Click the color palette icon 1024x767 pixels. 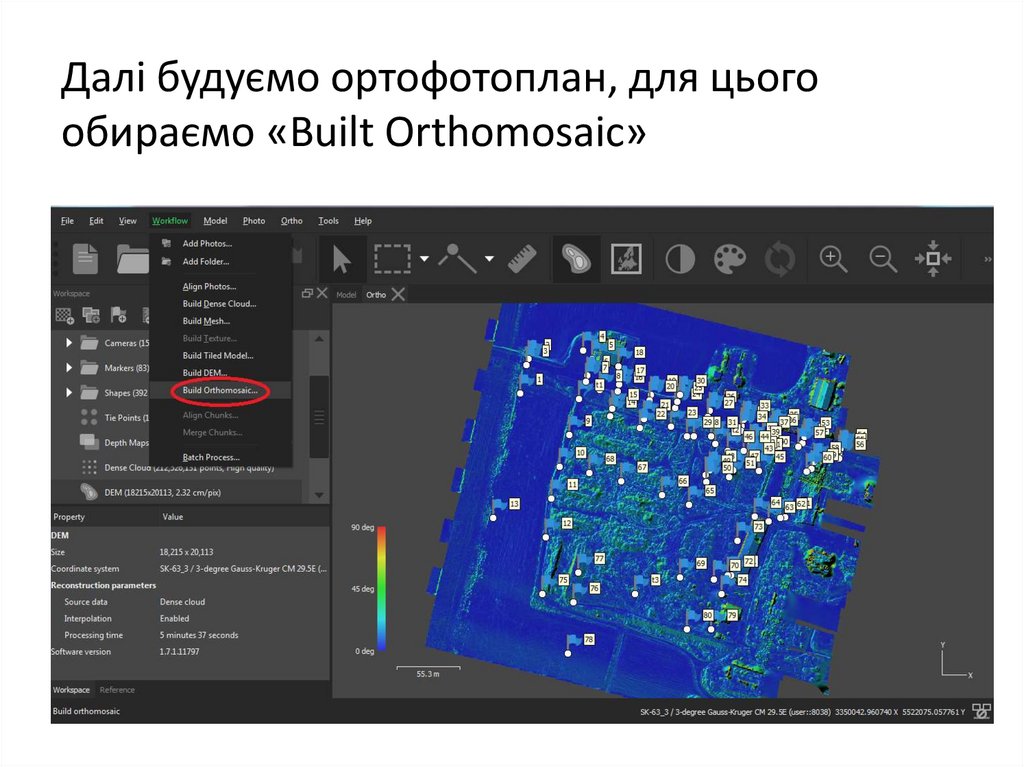point(729,259)
